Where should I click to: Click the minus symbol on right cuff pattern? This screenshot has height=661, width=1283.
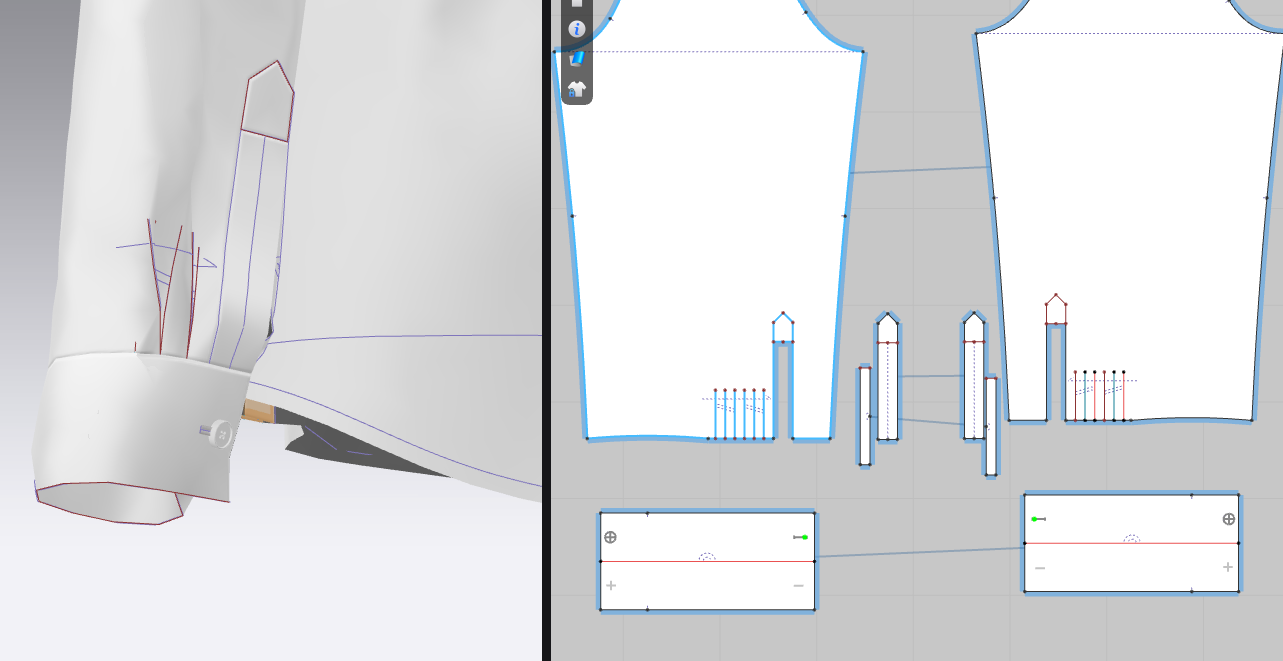click(1040, 568)
